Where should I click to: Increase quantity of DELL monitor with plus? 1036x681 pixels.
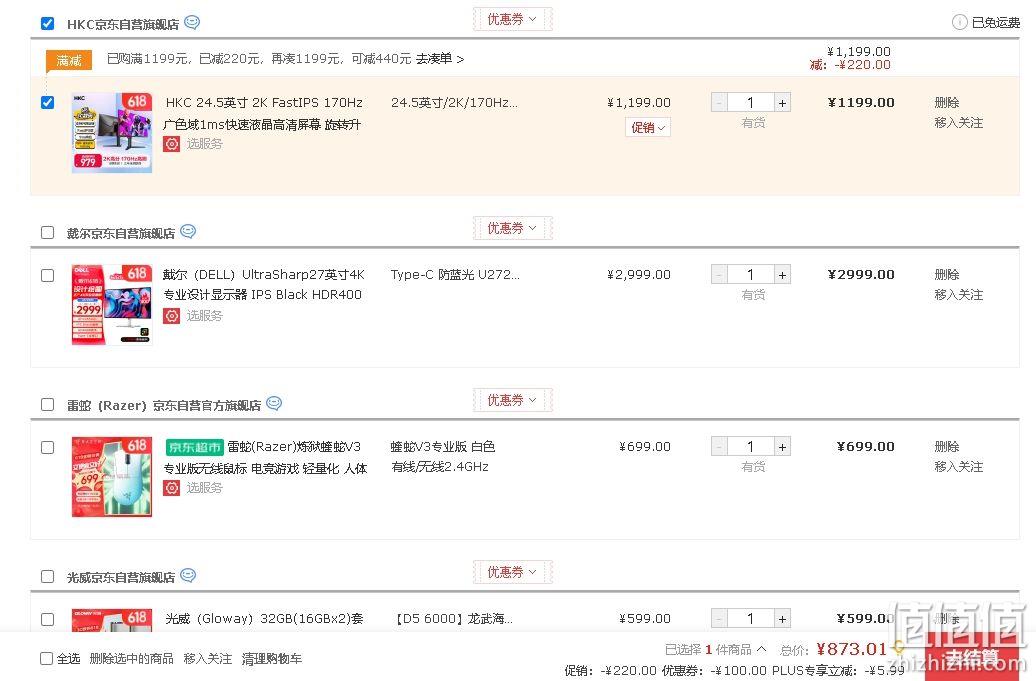(782, 274)
